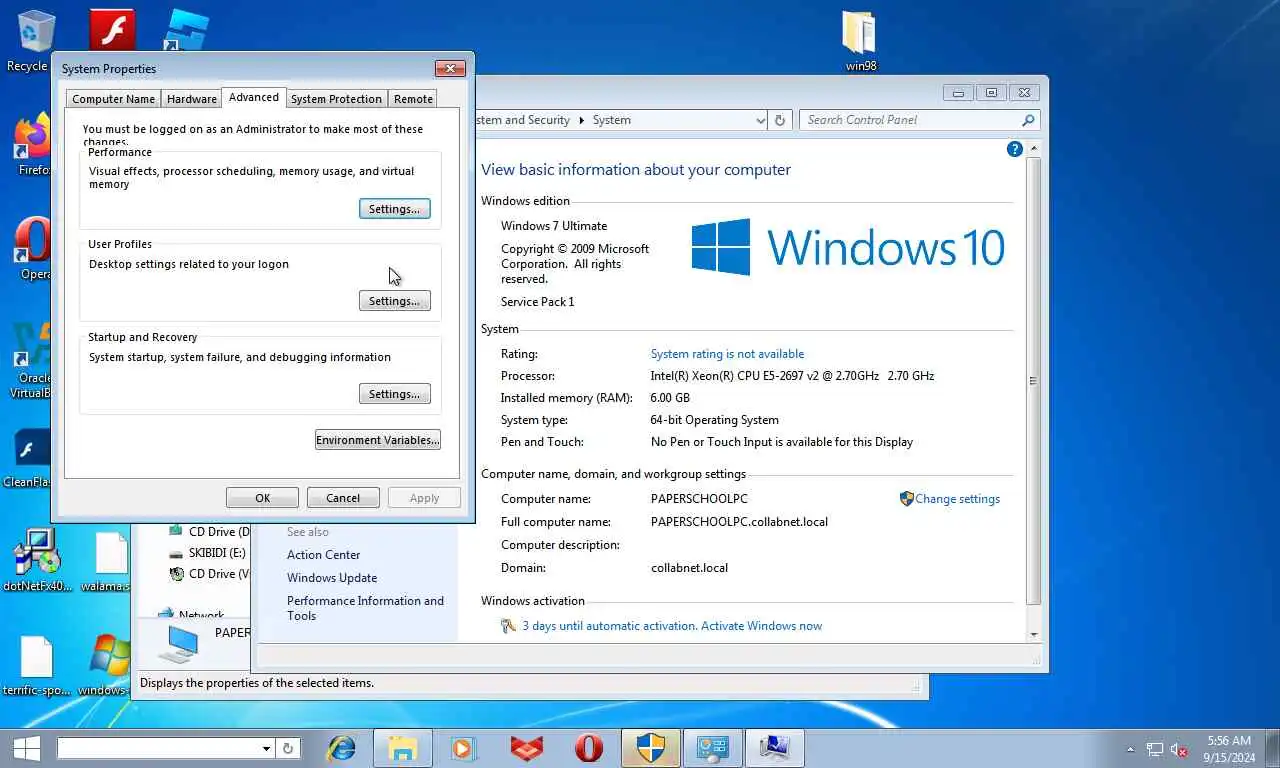Open 'System rating is not available' link

727,354
